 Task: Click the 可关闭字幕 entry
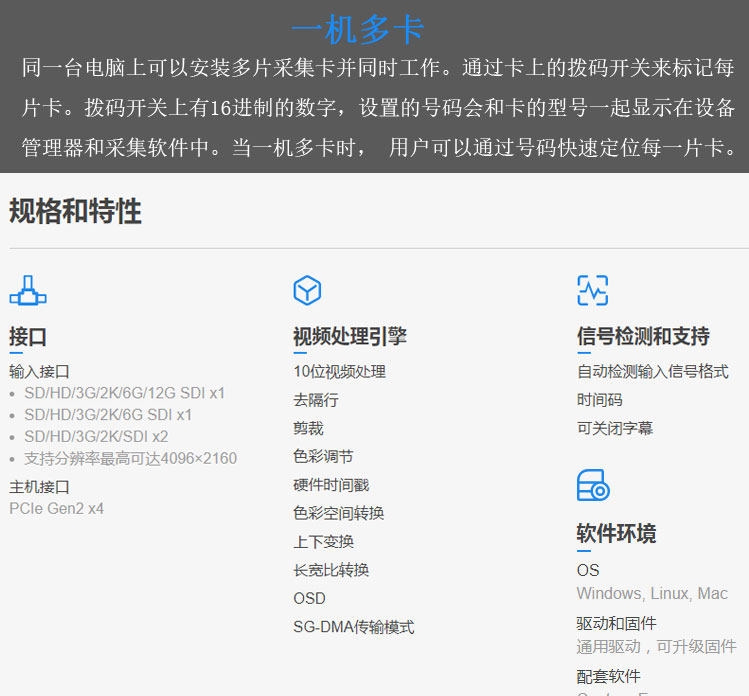tap(615, 428)
